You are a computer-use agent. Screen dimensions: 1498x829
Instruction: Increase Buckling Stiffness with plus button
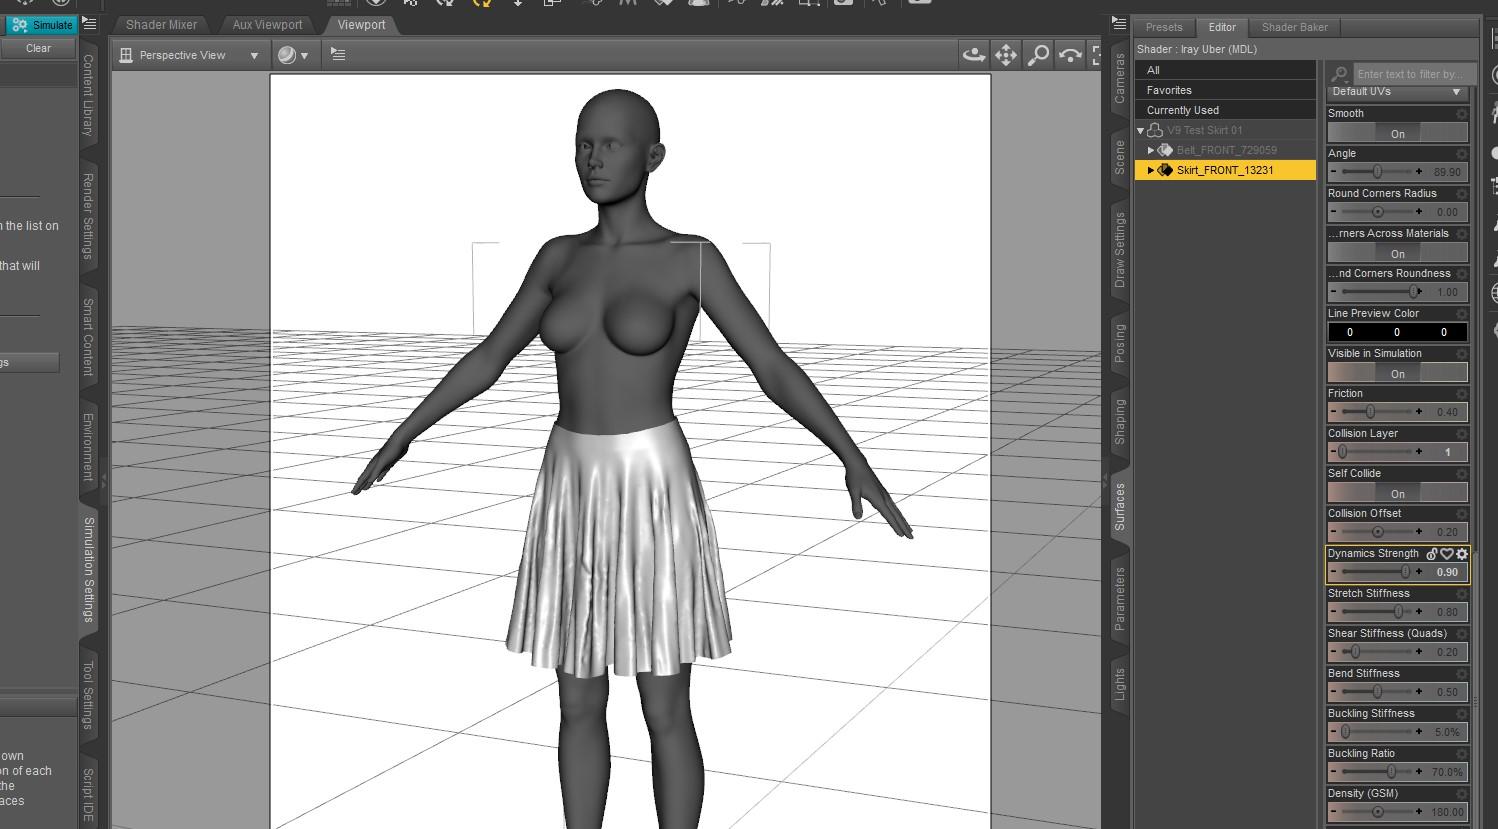tap(1419, 732)
